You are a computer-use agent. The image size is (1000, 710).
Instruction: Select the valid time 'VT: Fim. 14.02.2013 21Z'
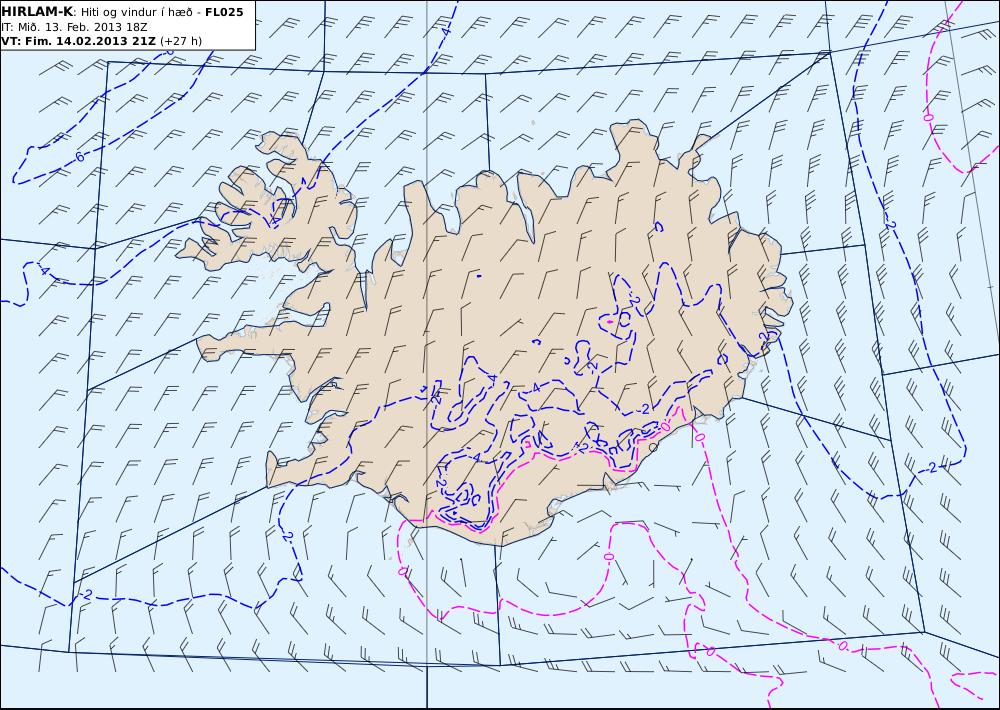[78, 41]
